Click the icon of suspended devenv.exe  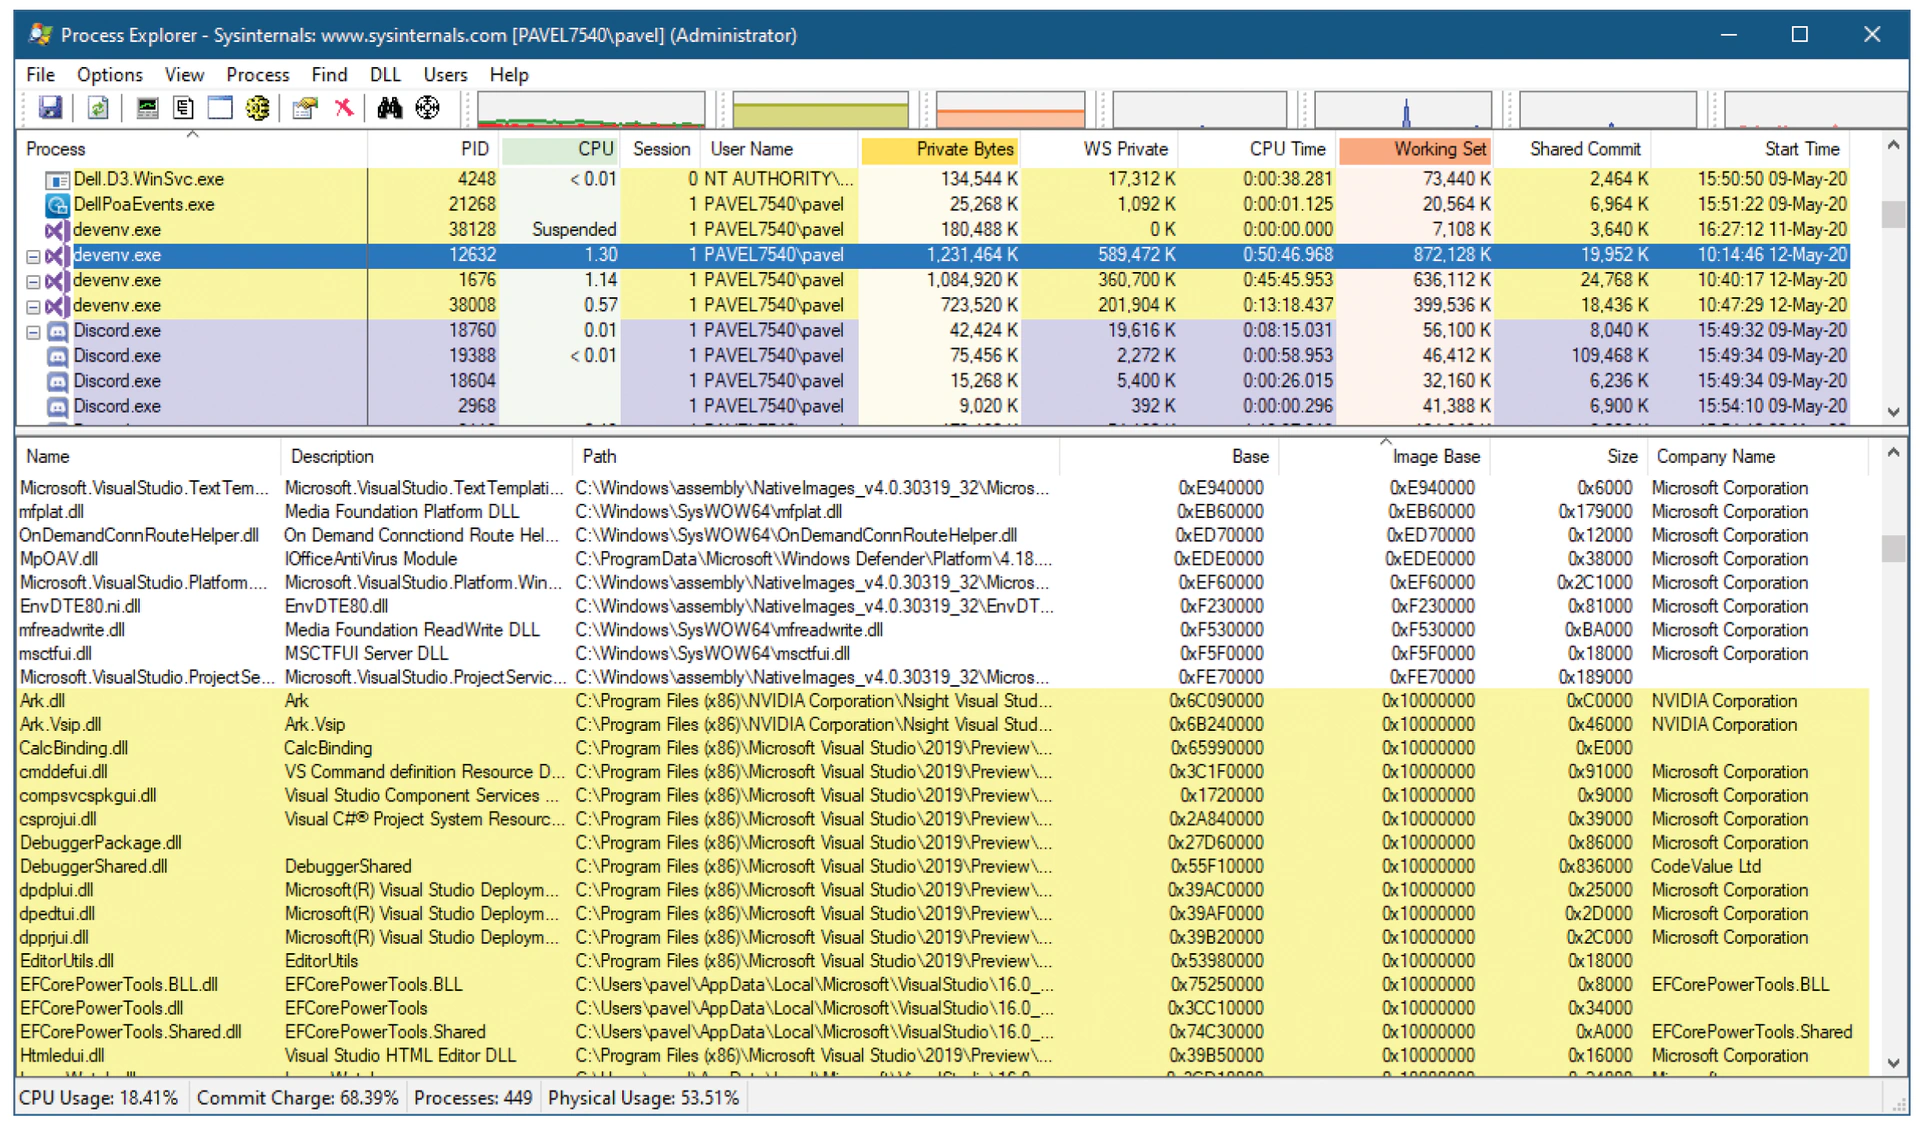click(57, 230)
